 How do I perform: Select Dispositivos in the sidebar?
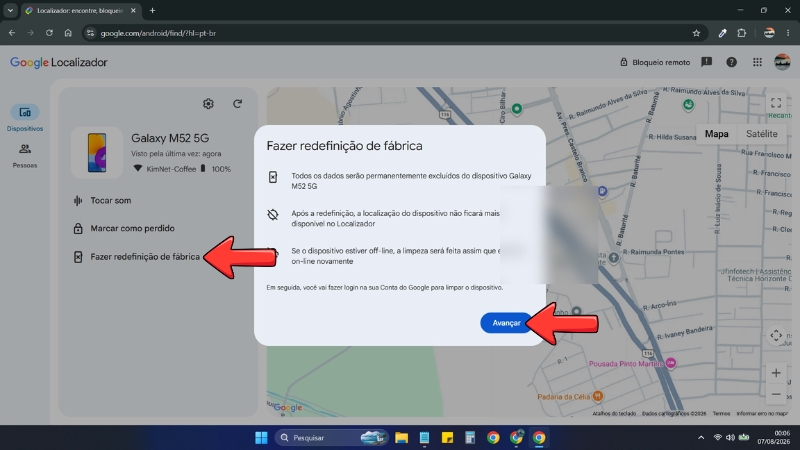pos(24,118)
